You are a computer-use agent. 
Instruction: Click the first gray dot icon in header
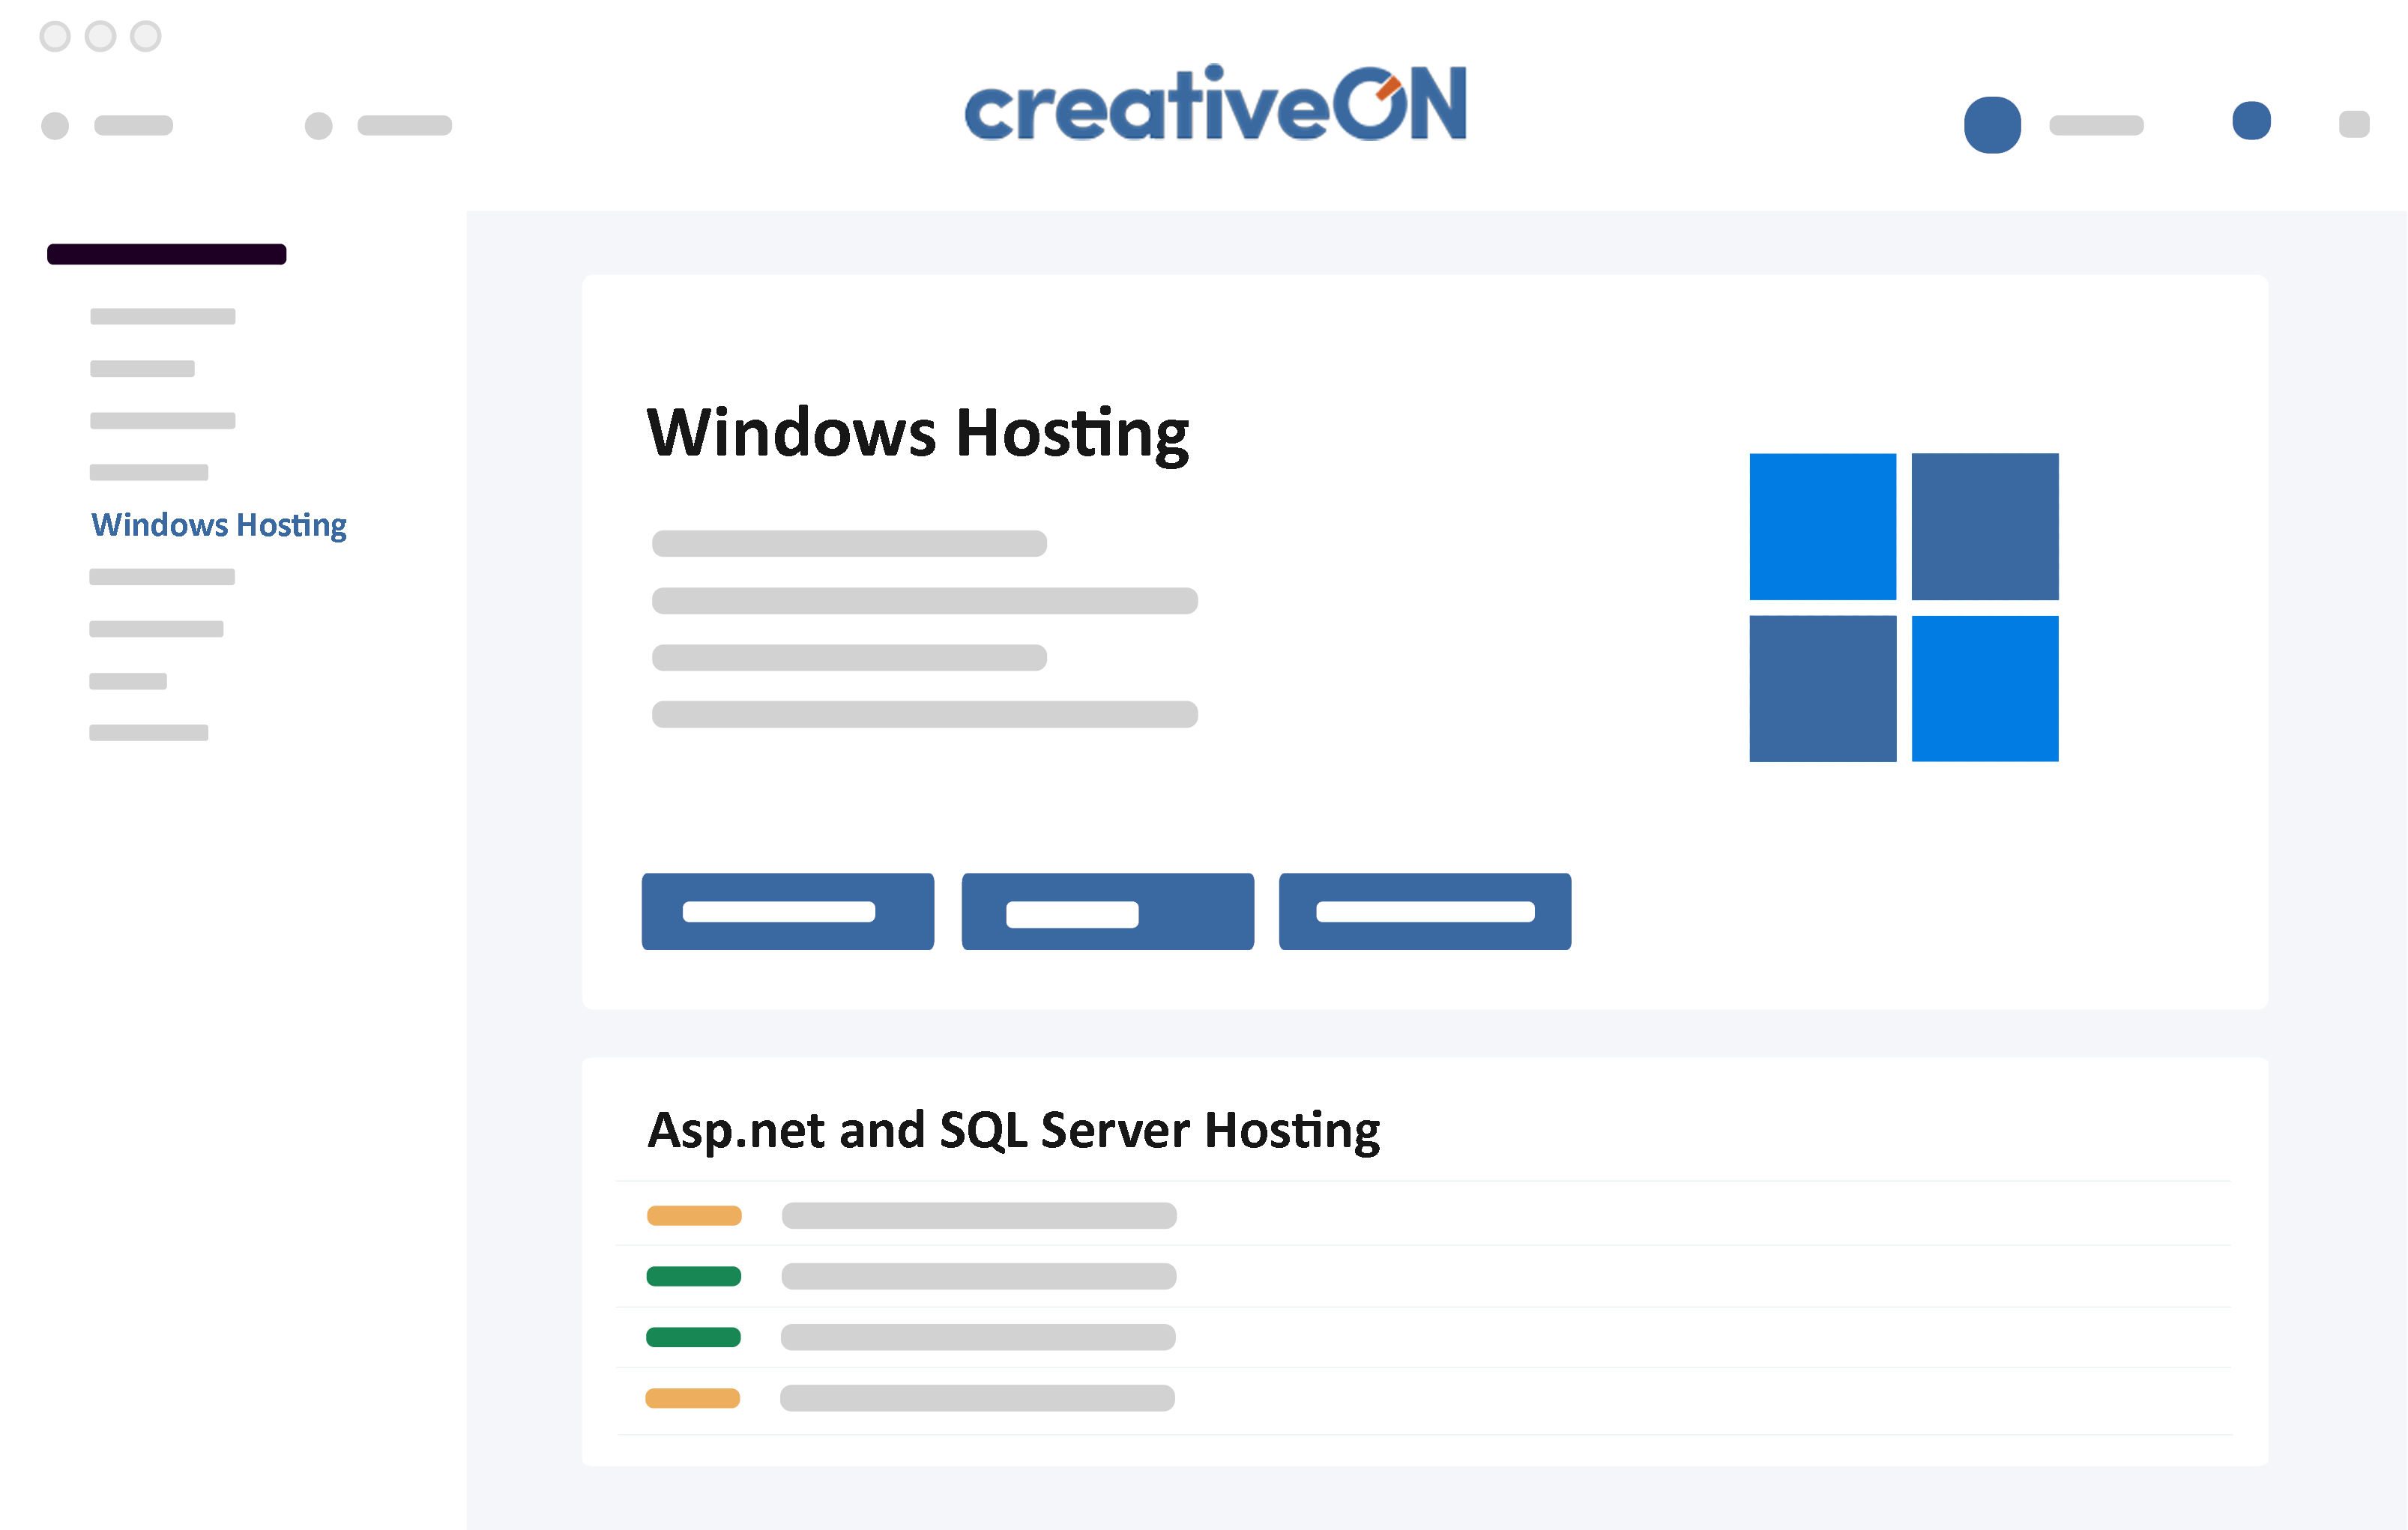pos(55,126)
